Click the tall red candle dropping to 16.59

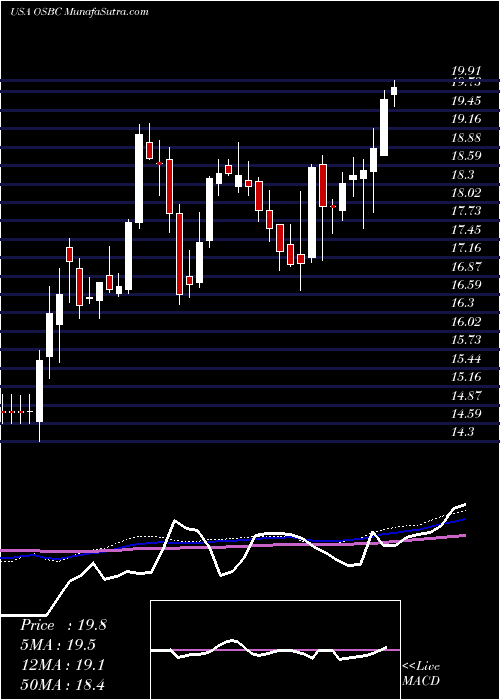(179, 254)
